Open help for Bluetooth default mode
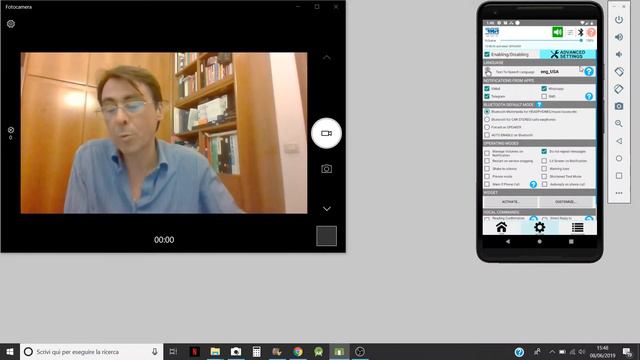640x360 pixels. [x=539, y=104]
